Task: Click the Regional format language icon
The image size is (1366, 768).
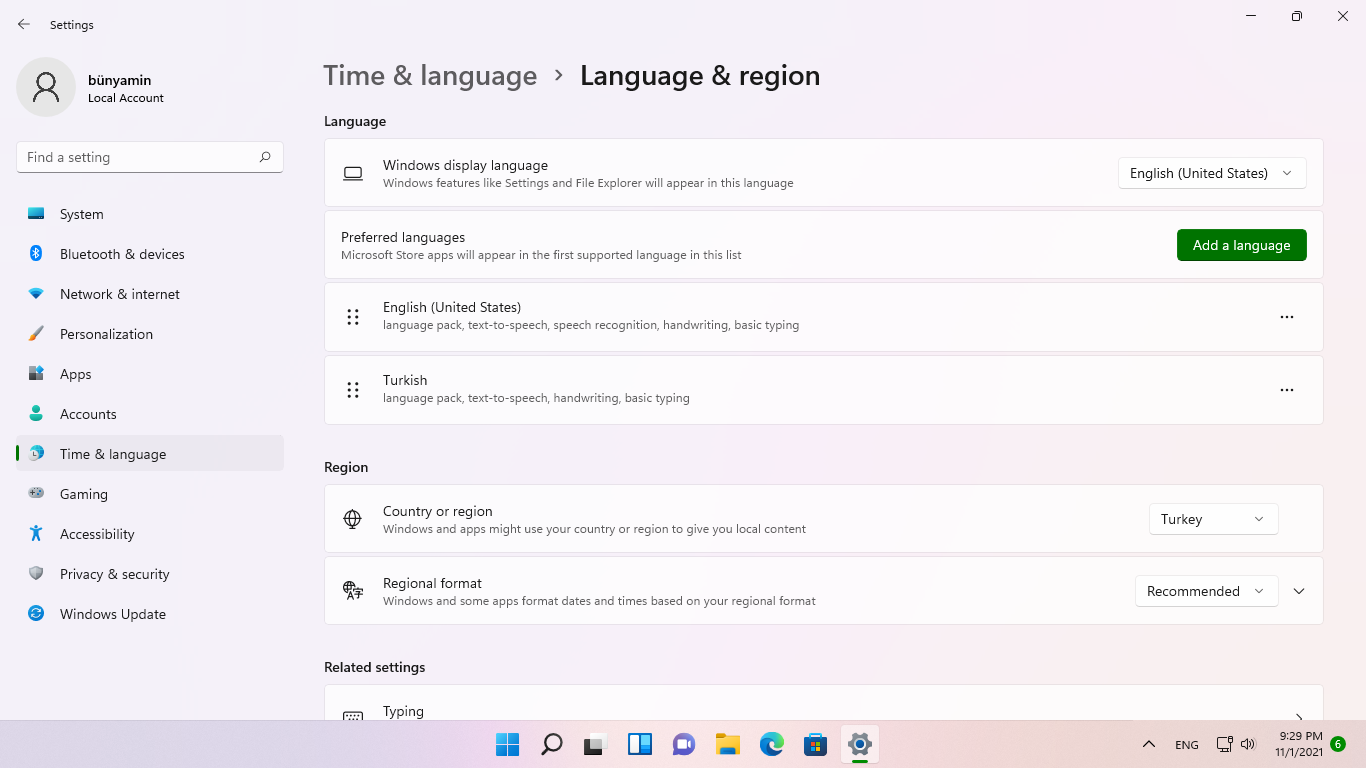Action: [x=353, y=591]
